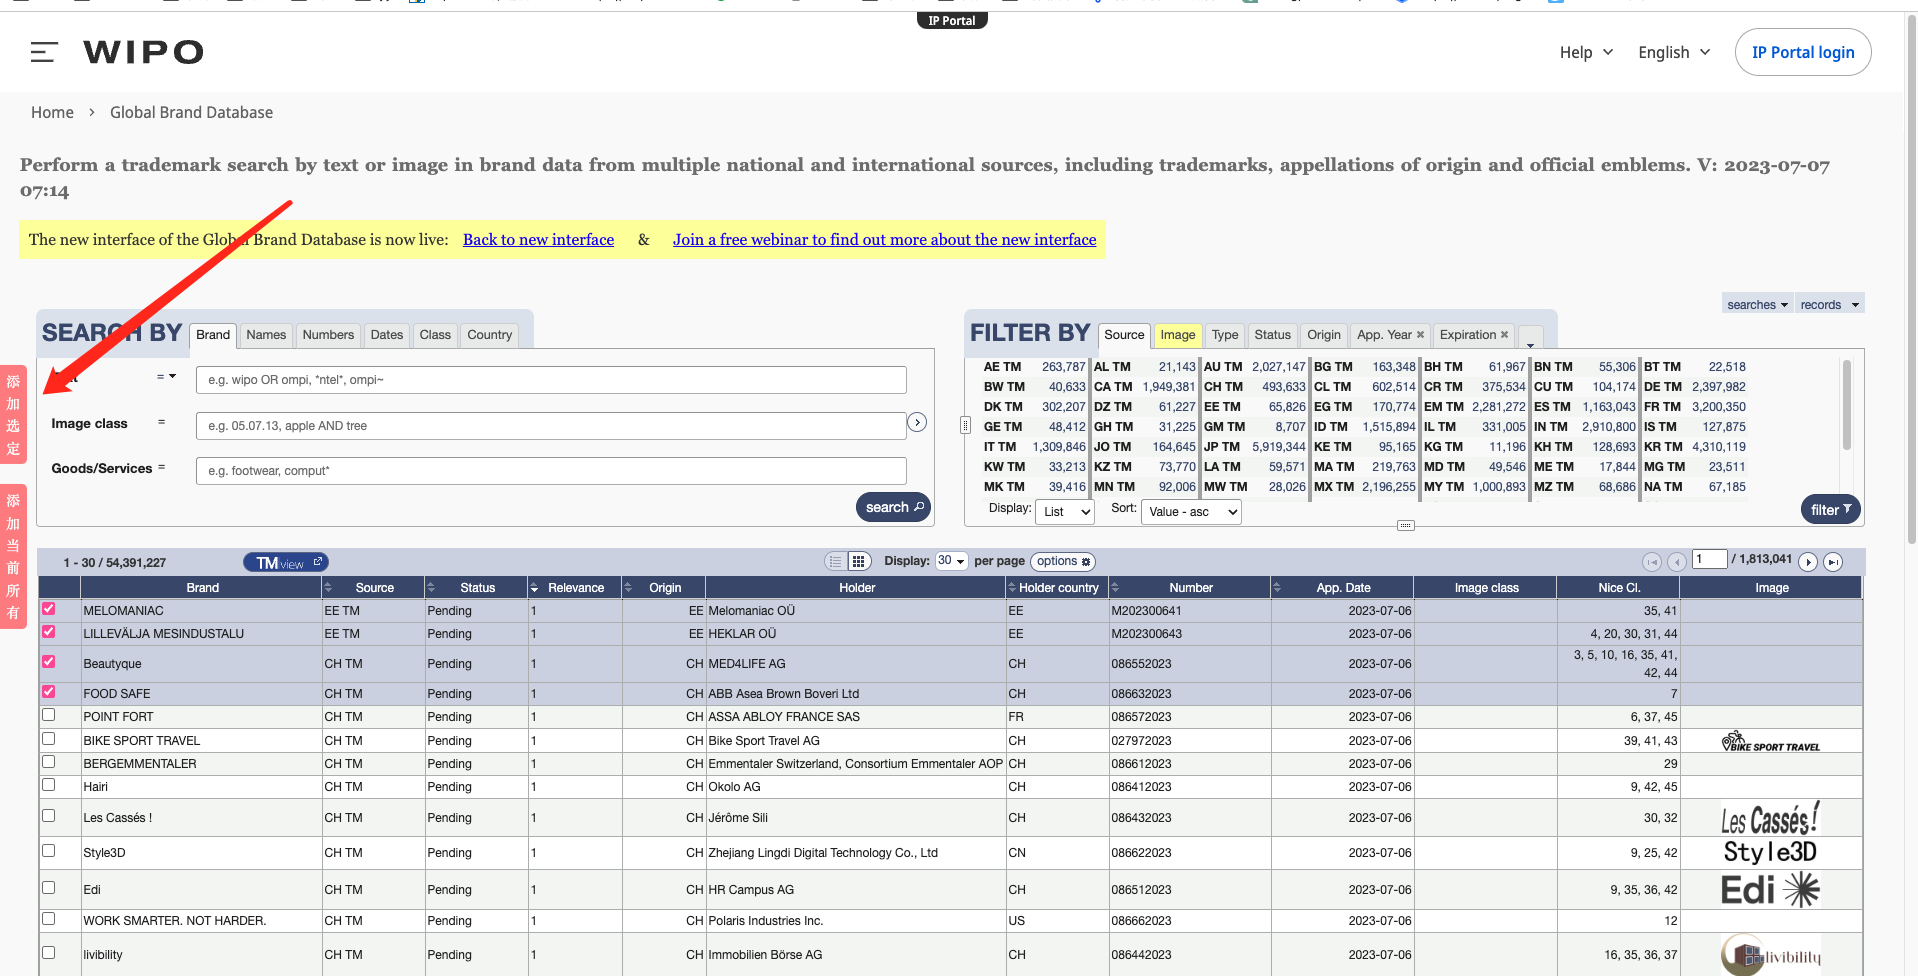This screenshot has height=976, width=1918.
Task: Sort by App. Date column arrows
Action: point(1277,588)
